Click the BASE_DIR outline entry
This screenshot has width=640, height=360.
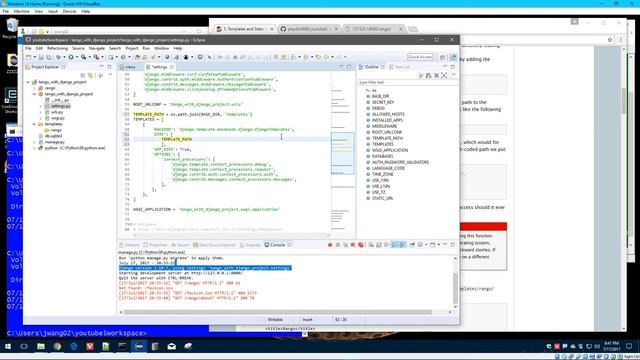tap(380, 96)
